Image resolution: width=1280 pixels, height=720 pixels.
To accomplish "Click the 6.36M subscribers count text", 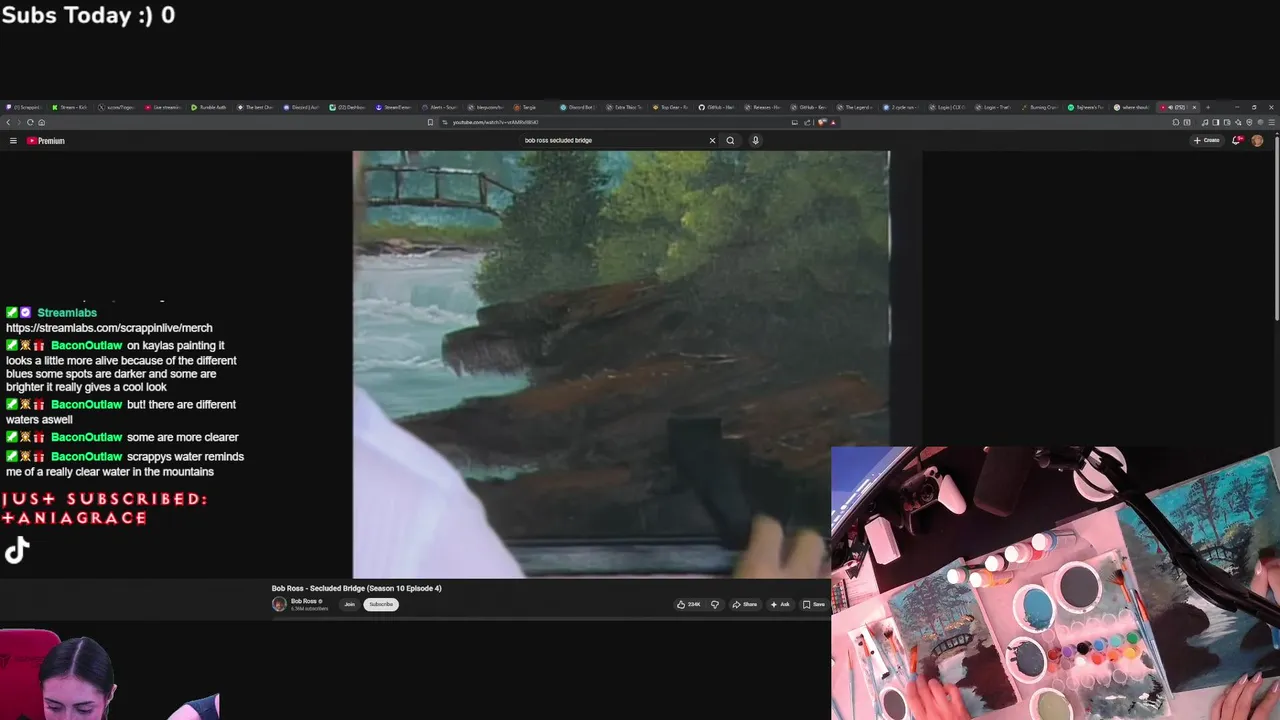I will (x=309, y=608).
